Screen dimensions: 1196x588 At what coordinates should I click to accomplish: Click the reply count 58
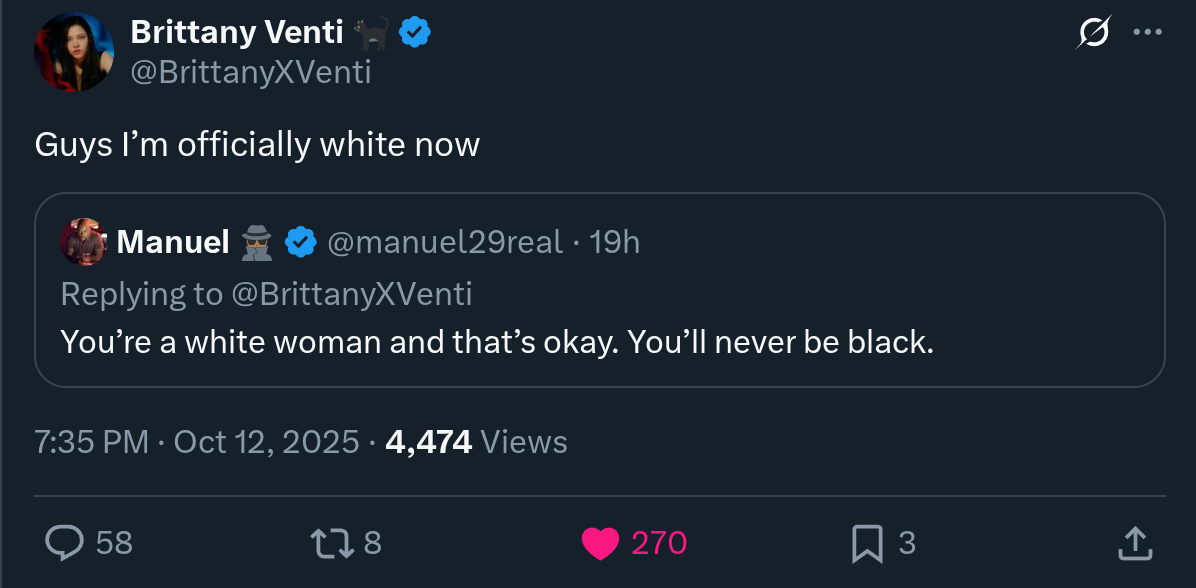[x=114, y=543]
